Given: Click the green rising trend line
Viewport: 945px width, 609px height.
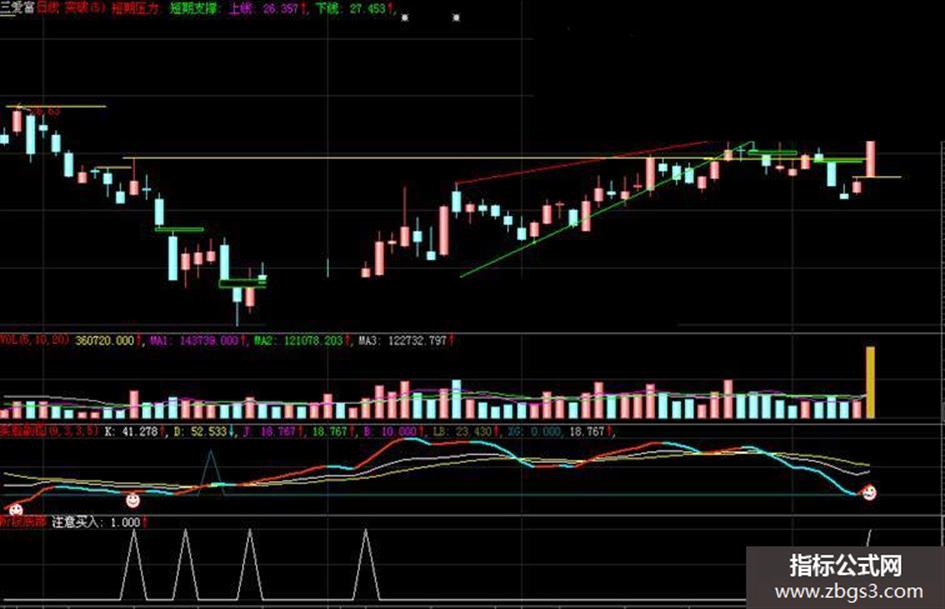Looking at the screenshot, I should pyautogui.click(x=606, y=209).
